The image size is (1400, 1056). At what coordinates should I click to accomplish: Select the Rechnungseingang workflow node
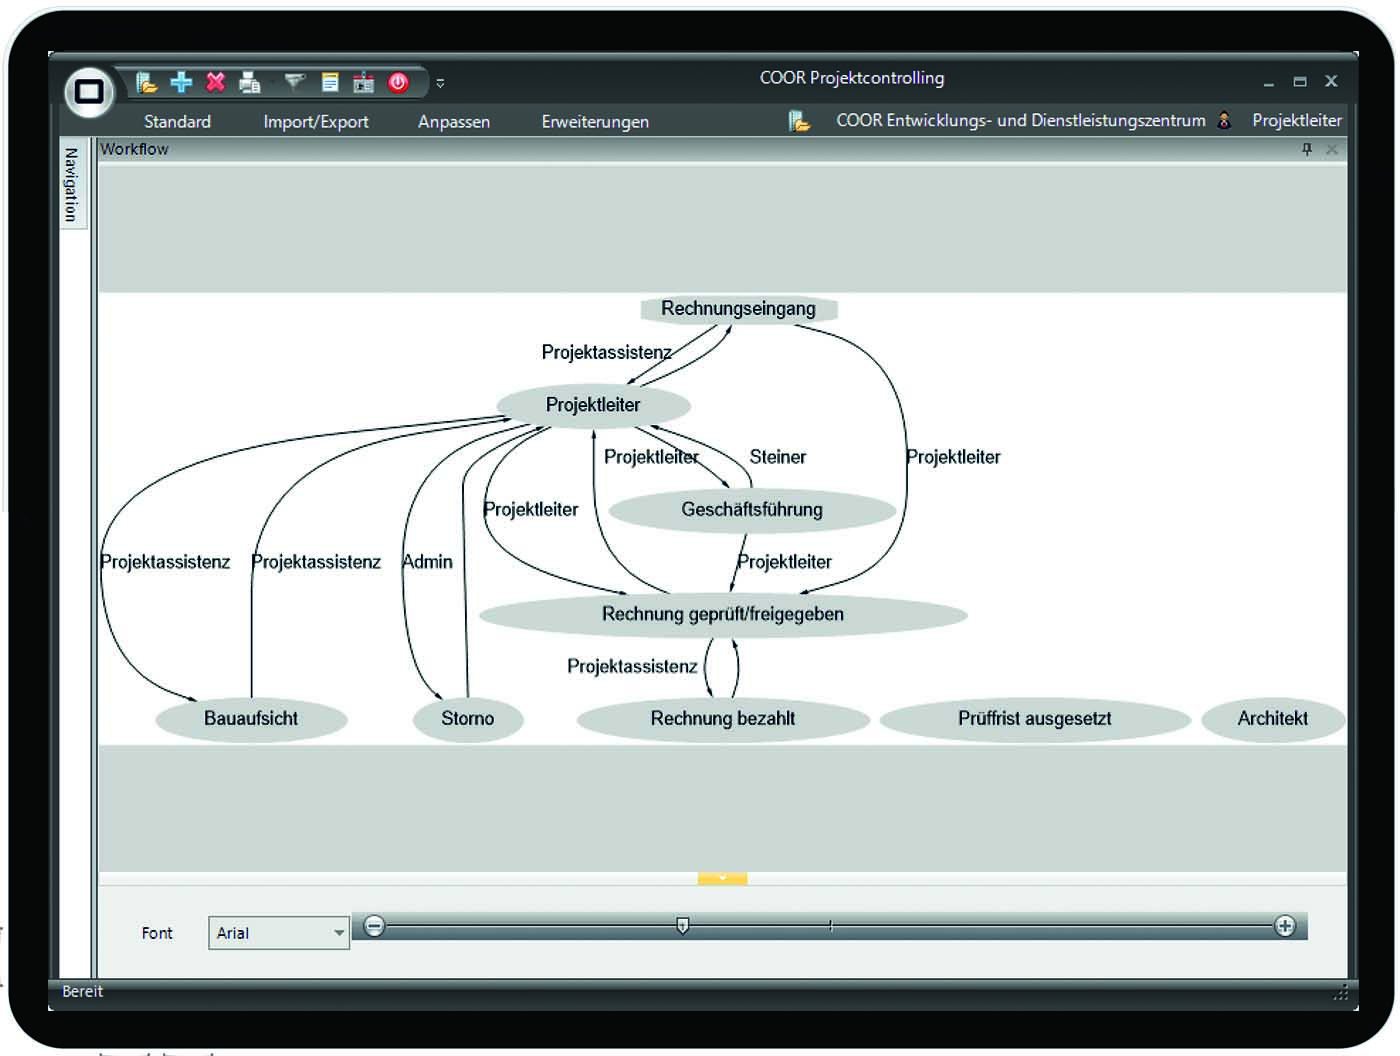[738, 309]
